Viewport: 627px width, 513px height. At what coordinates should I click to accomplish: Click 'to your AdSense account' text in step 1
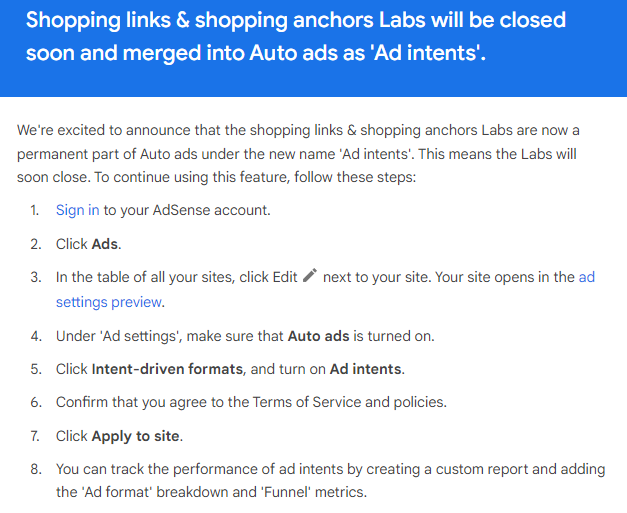[187, 210]
